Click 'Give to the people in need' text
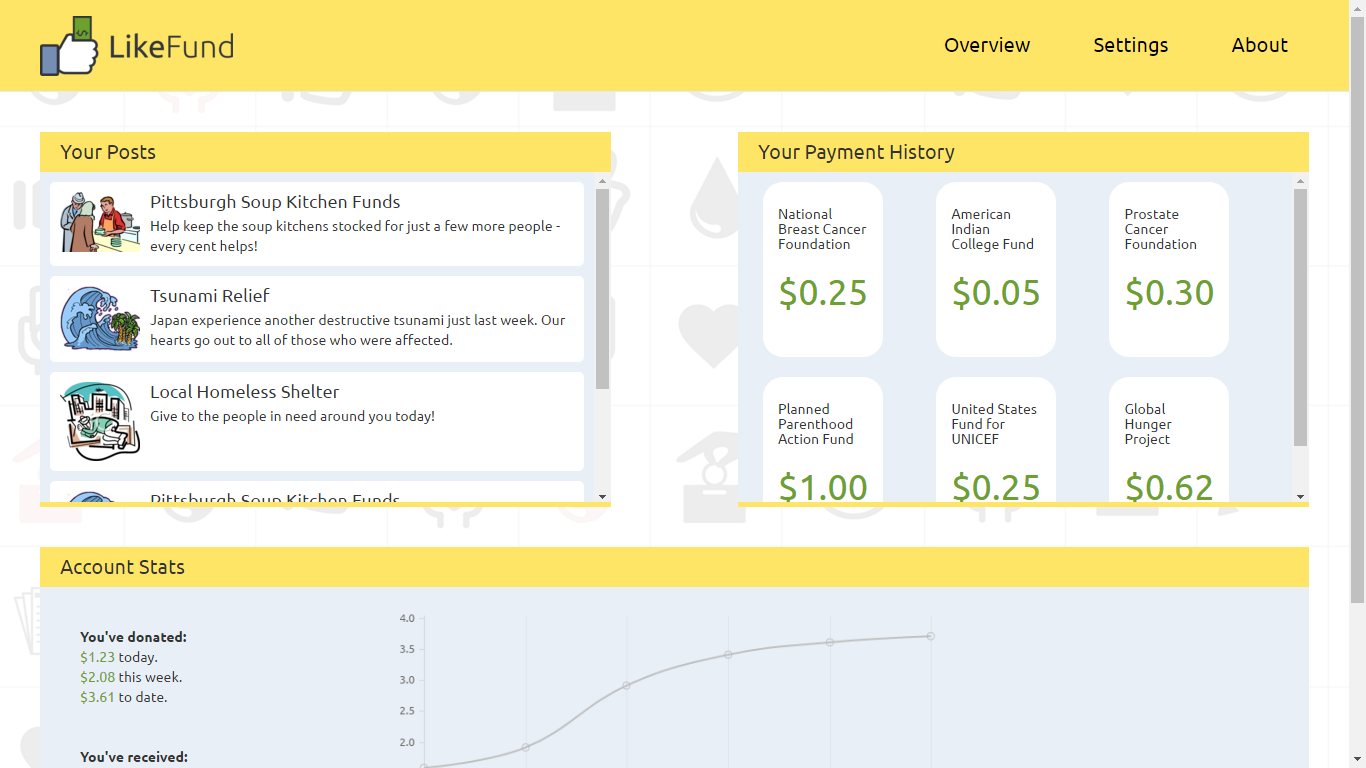This screenshot has width=1366, height=768. [x=293, y=416]
